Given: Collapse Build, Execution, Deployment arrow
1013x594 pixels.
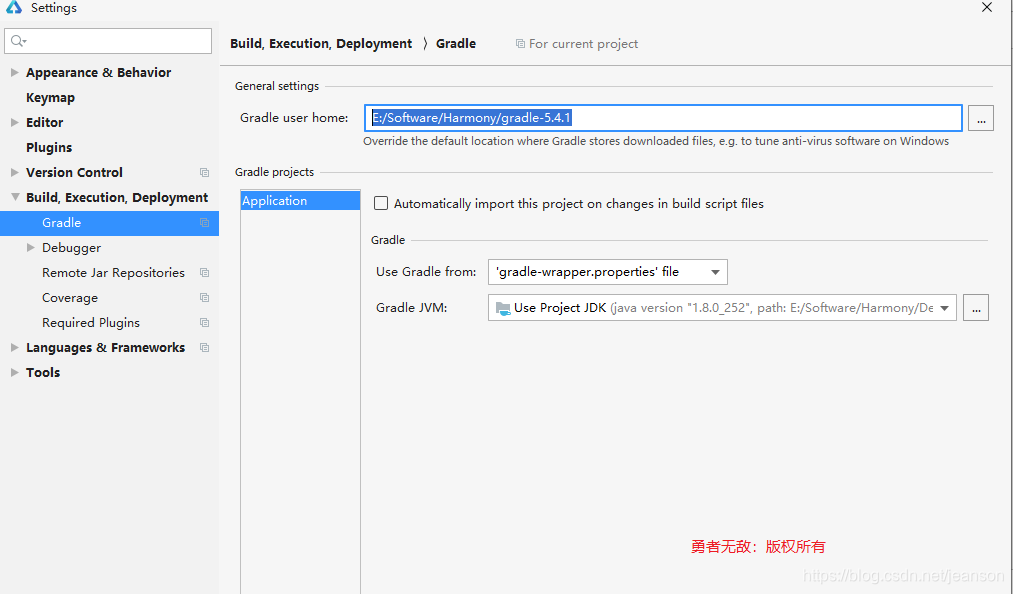Looking at the screenshot, I should (15, 197).
